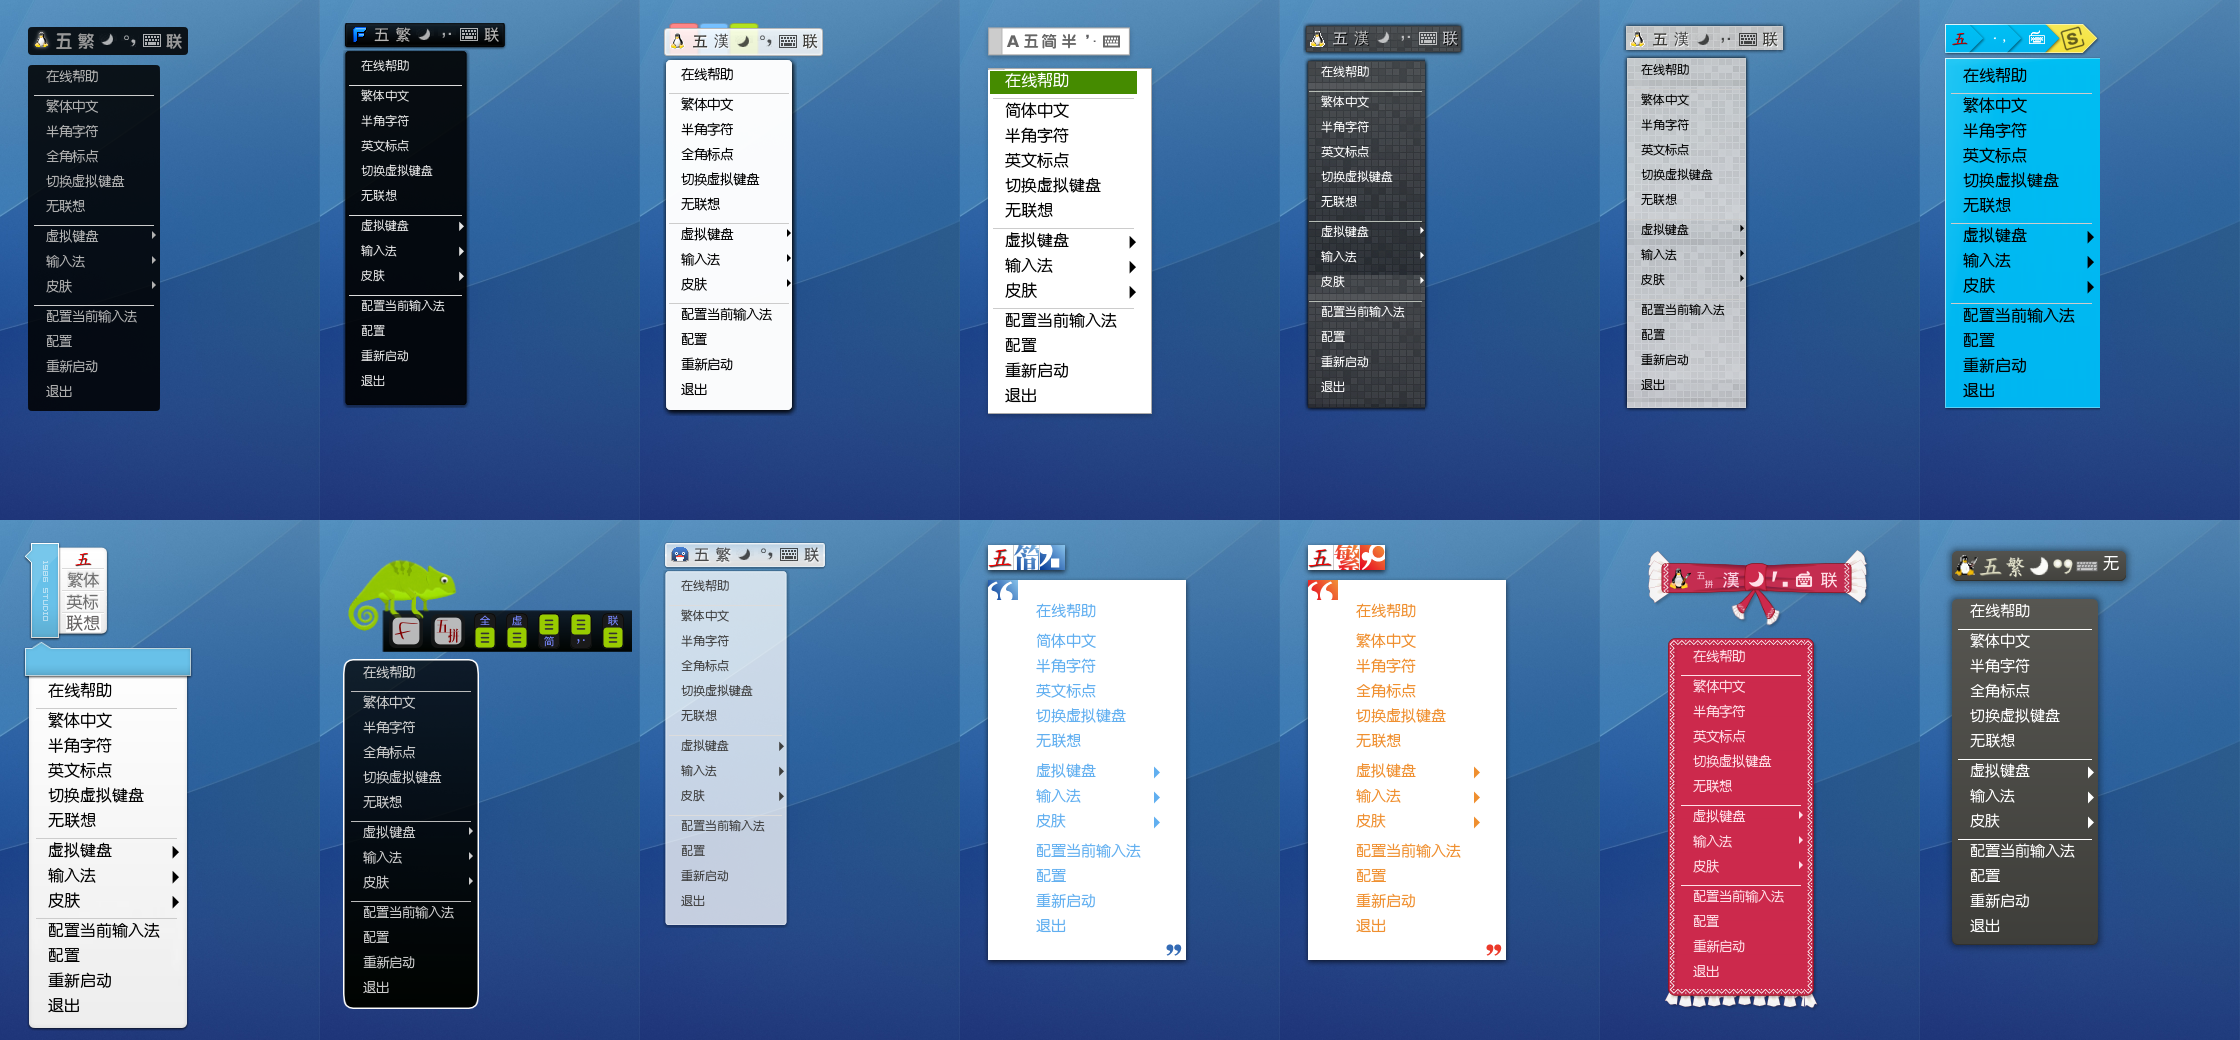
Task: Click 配置当前输入法 in the blue quote-mark menu
Action: pos(1087,851)
